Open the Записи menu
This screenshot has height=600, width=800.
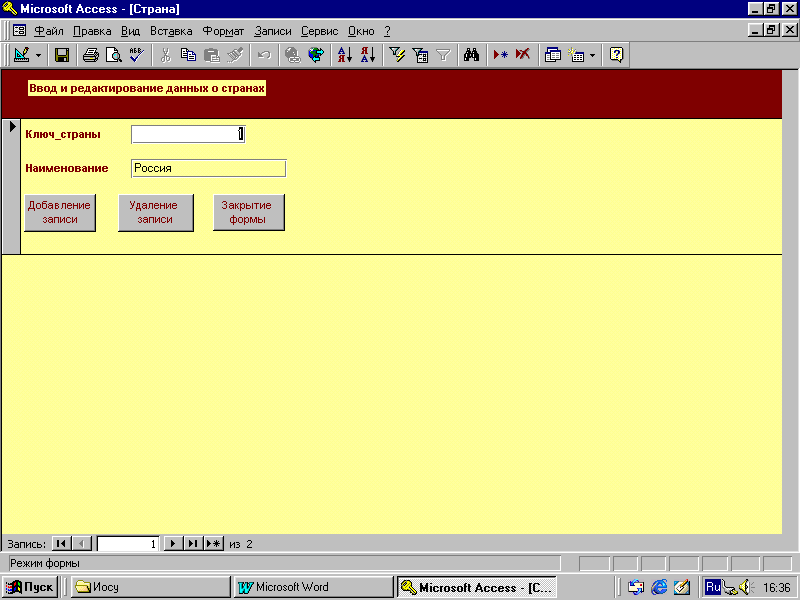(272, 31)
